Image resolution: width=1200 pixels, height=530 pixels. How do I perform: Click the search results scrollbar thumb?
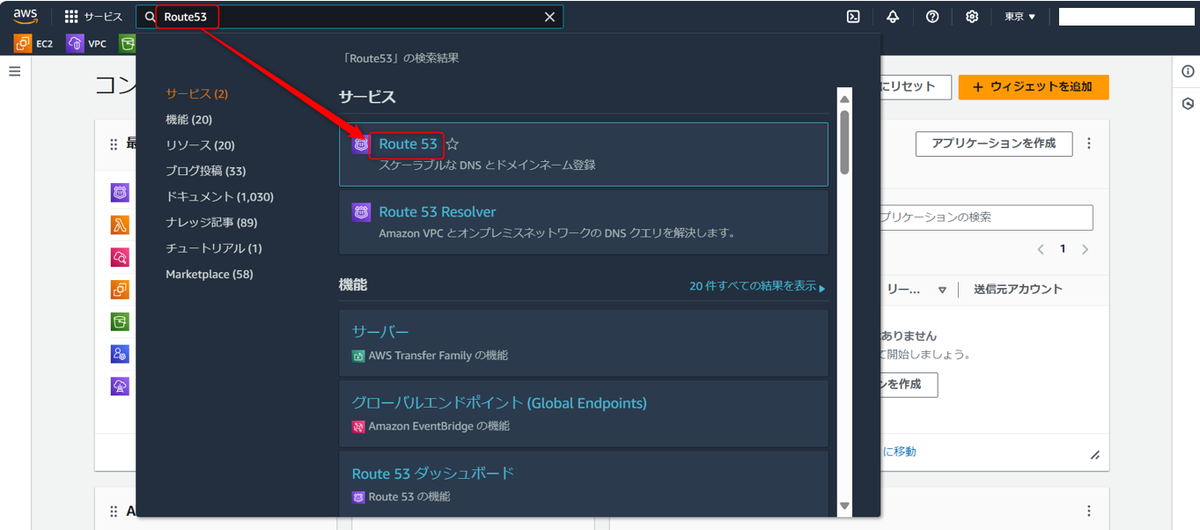[844, 140]
